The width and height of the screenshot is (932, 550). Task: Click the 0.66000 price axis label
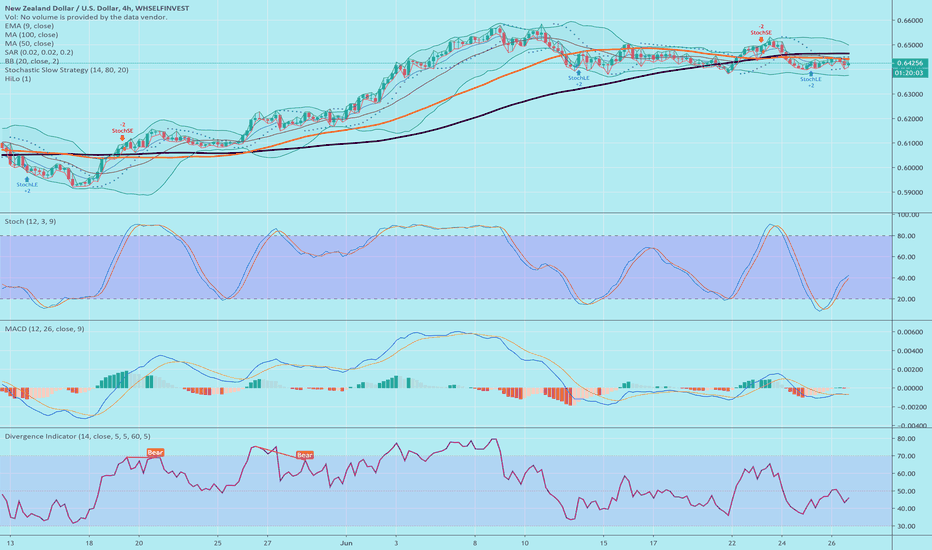click(910, 20)
